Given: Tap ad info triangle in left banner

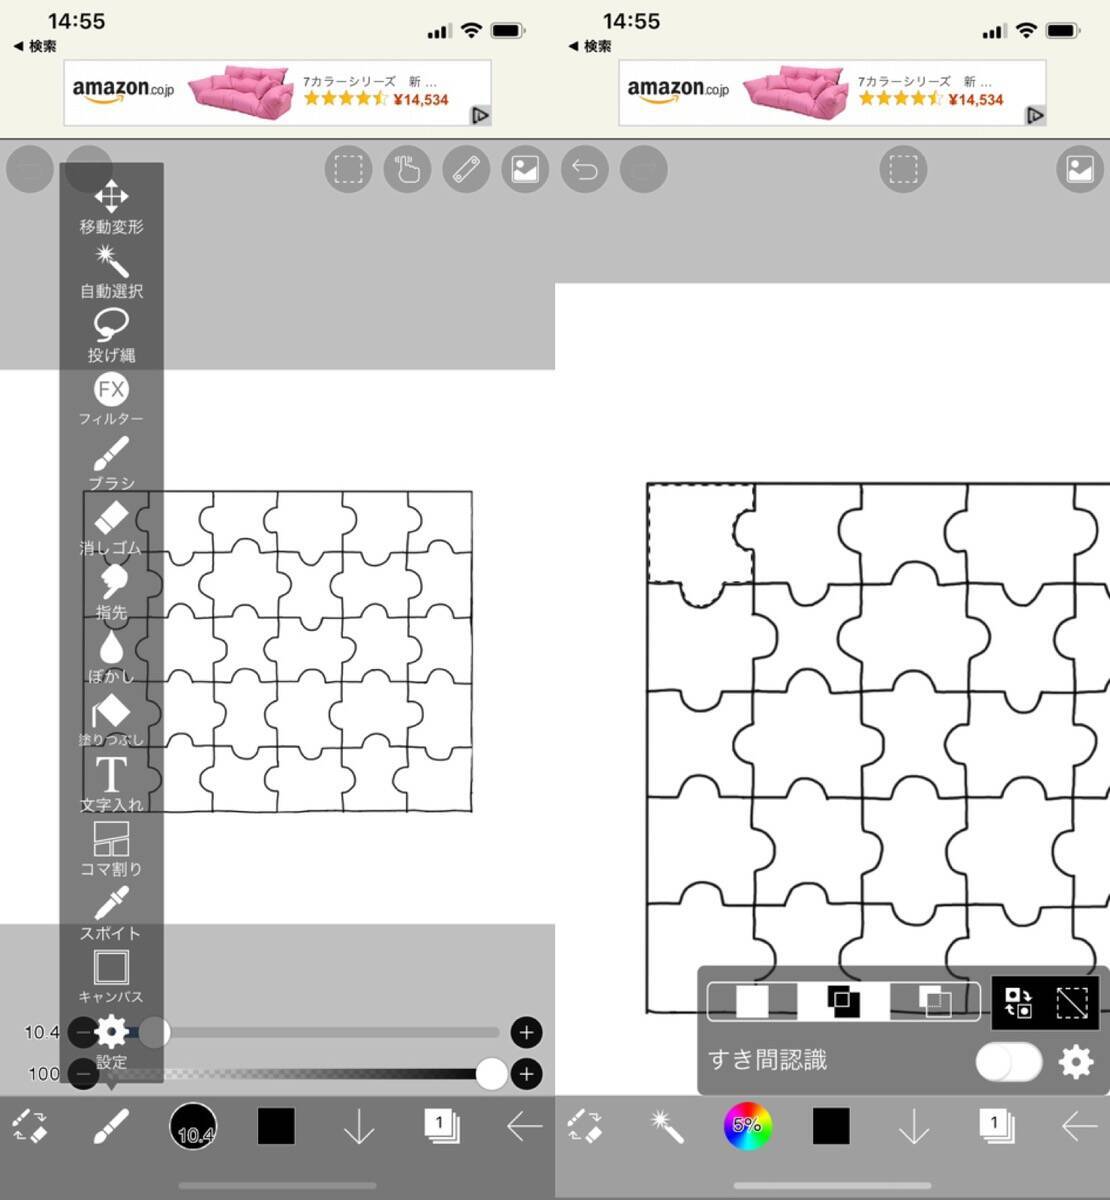Looking at the screenshot, I should click(480, 115).
